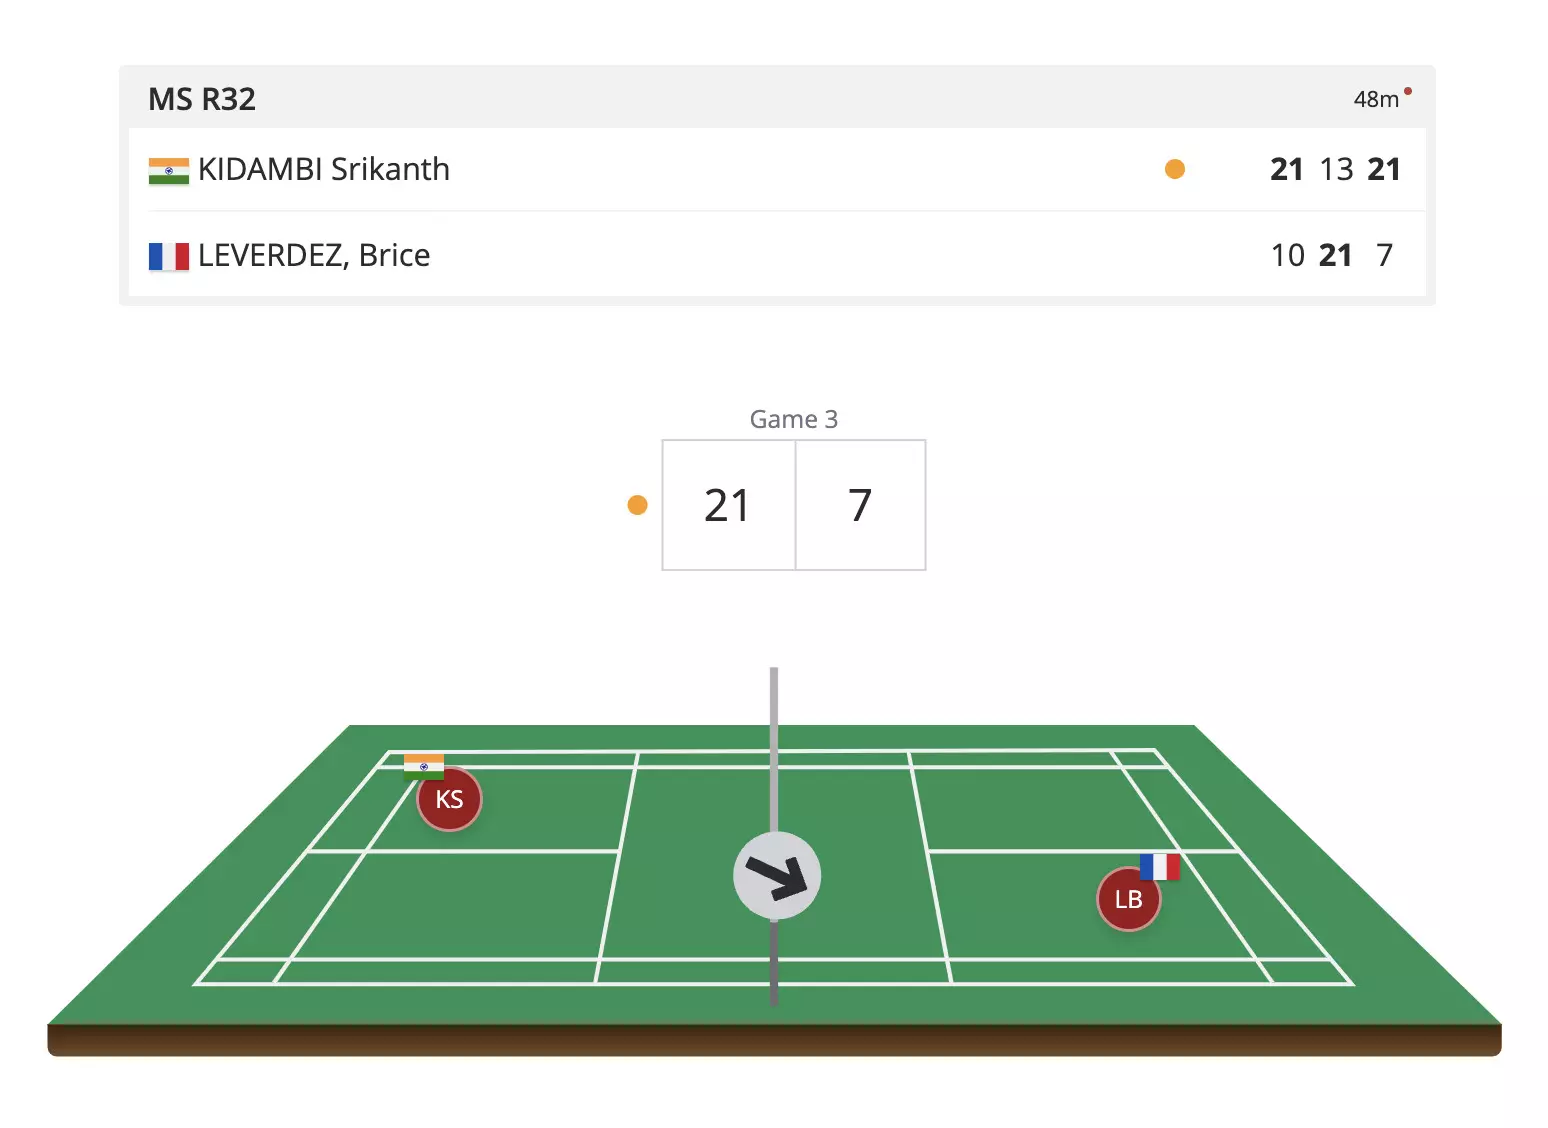Click the 21 score box in Game 3
This screenshot has height=1128, width=1548.
tap(728, 505)
